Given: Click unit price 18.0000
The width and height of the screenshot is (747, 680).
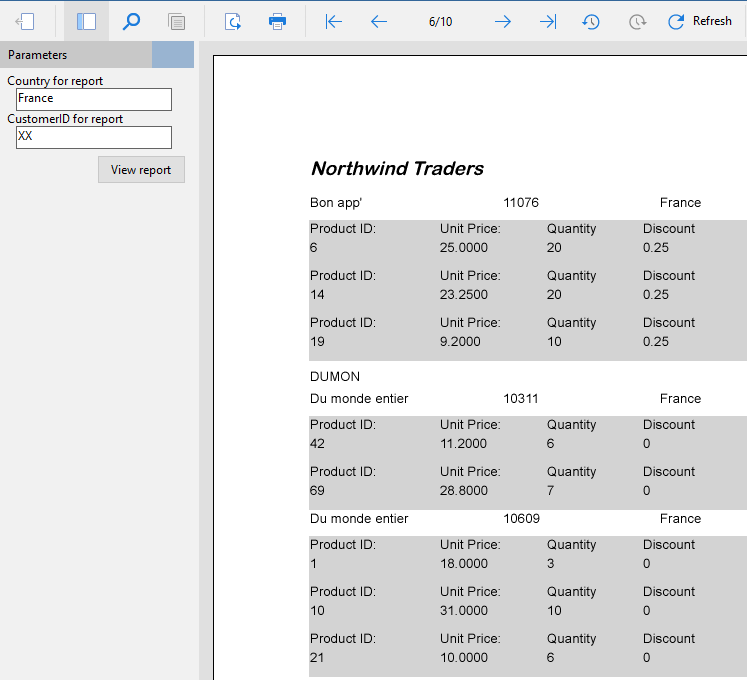Looking at the screenshot, I should click(x=464, y=564).
